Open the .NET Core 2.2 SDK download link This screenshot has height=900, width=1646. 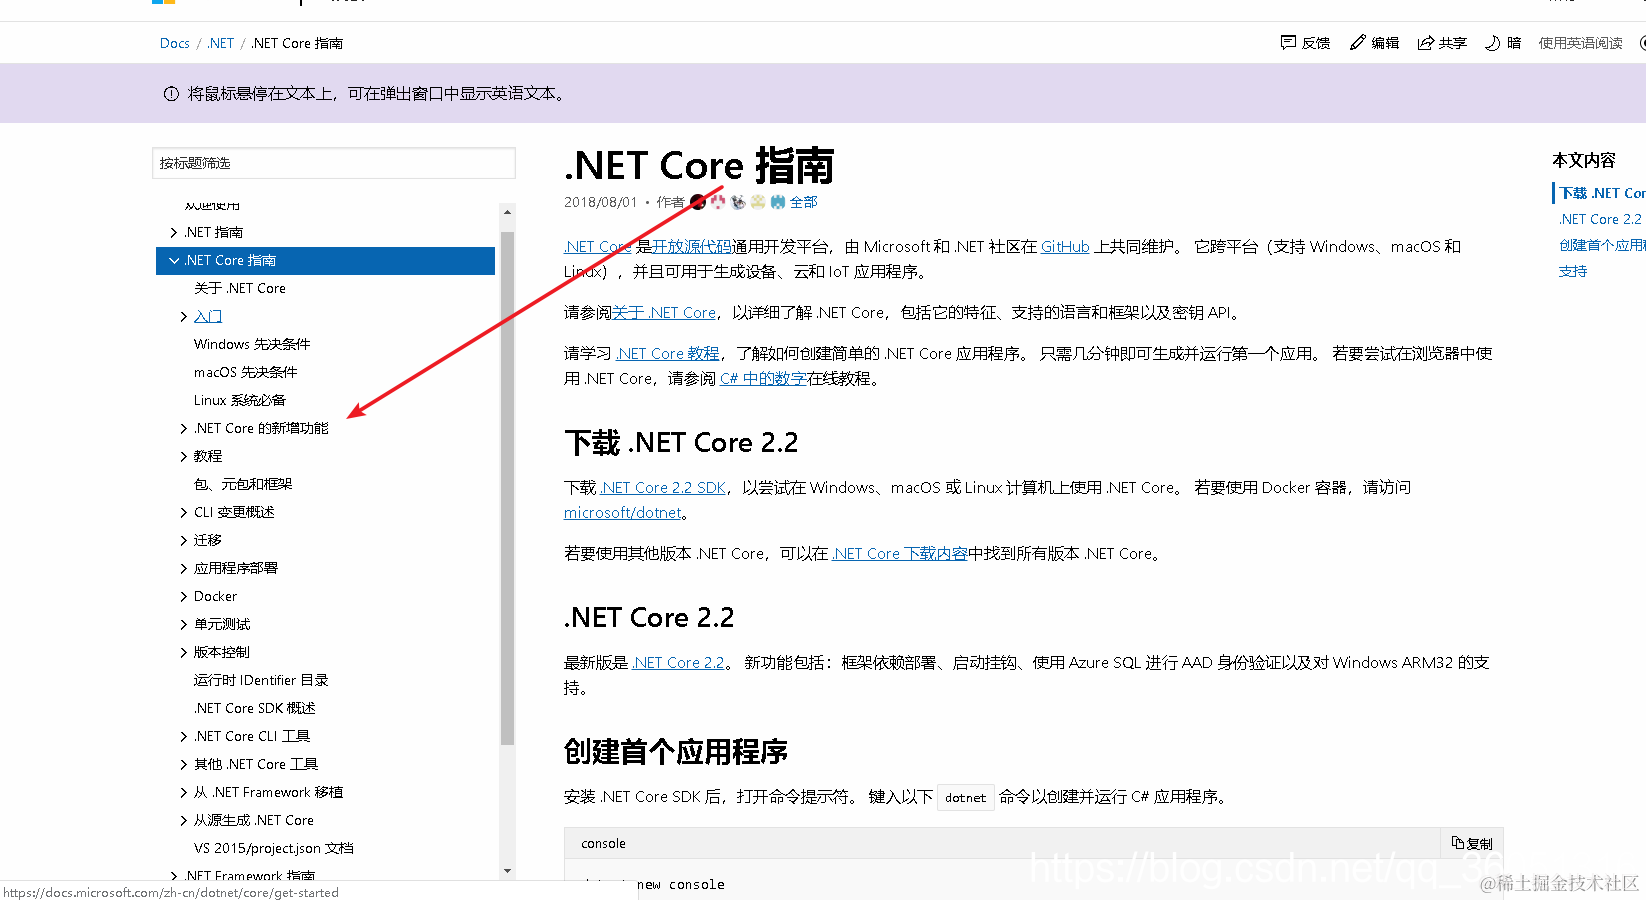663,487
